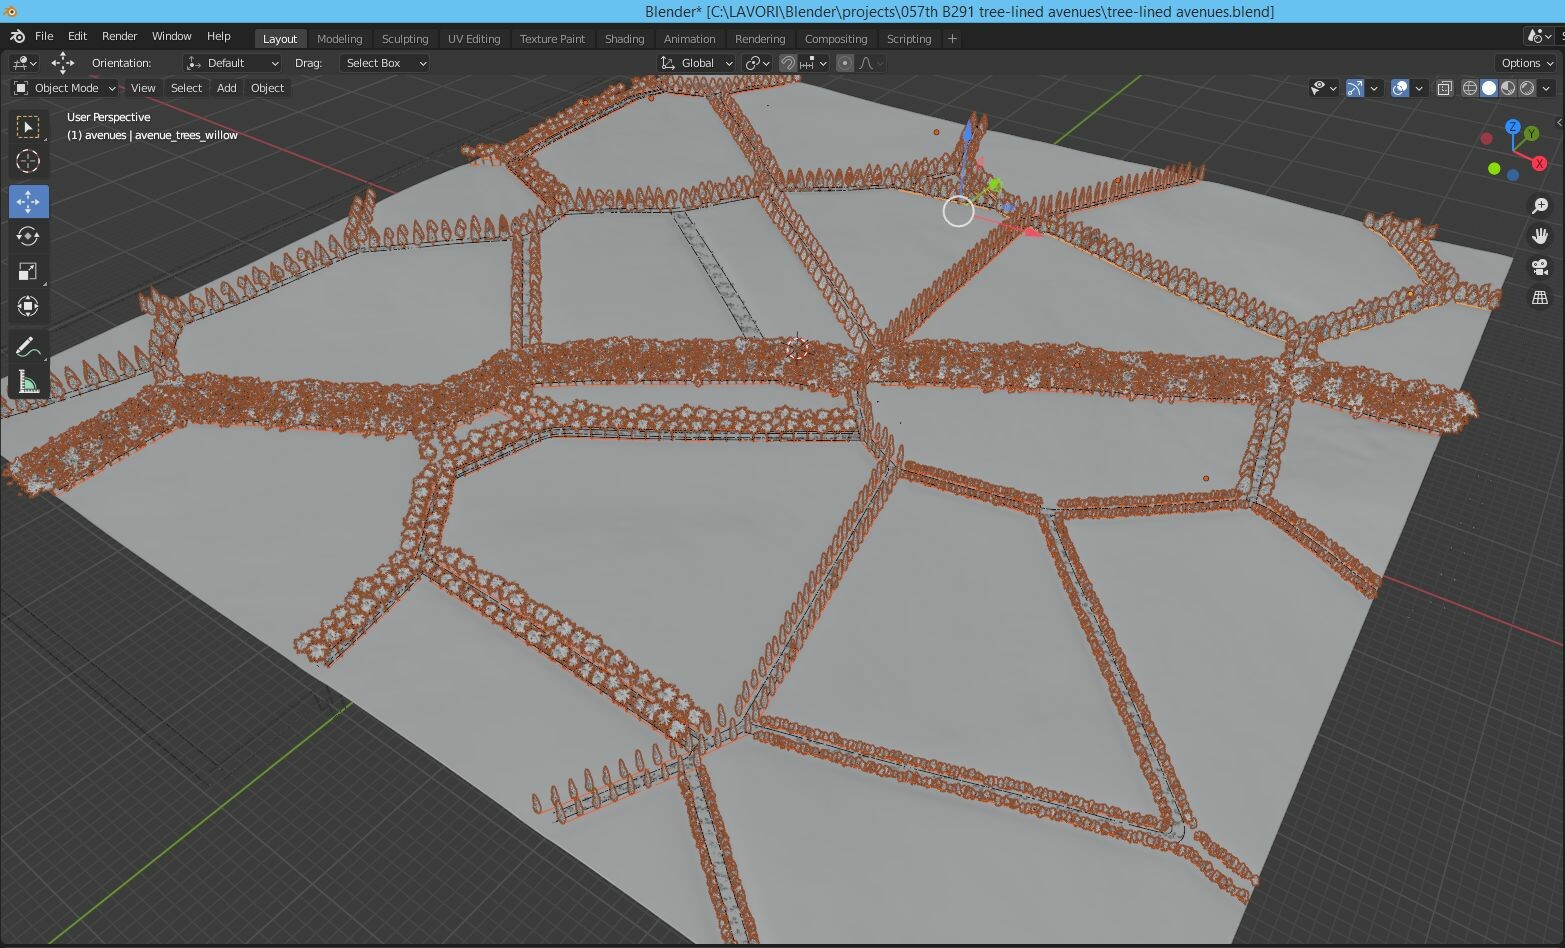This screenshot has height=948, width=1565.
Task: Click the Options button at top right
Action: pyautogui.click(x=1524, y=62)
